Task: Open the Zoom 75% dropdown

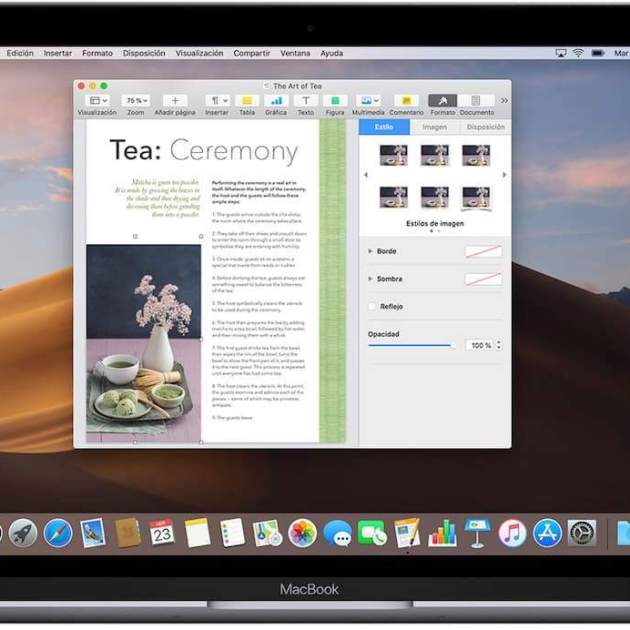Action: (x=135, y=101)
